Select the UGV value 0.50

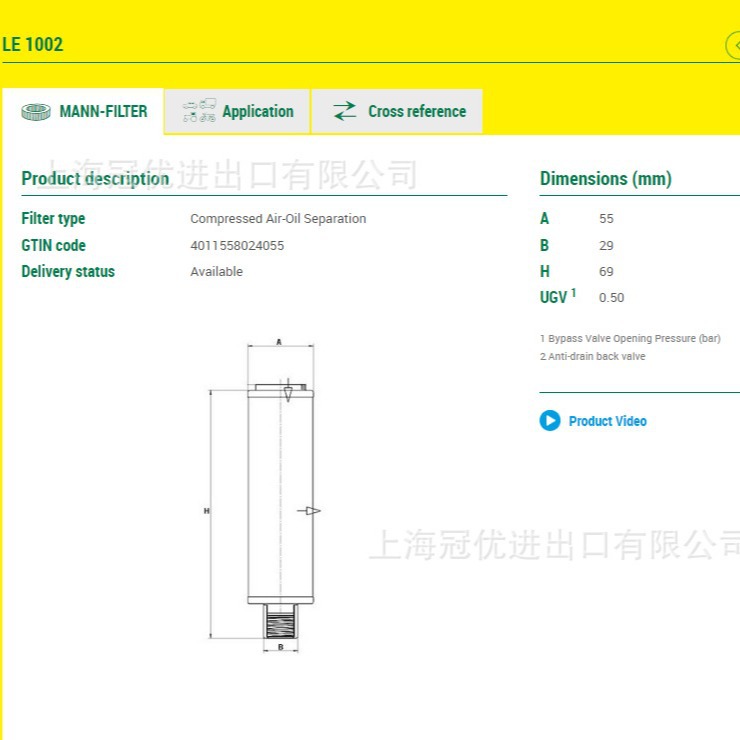[x=611, y=297]
